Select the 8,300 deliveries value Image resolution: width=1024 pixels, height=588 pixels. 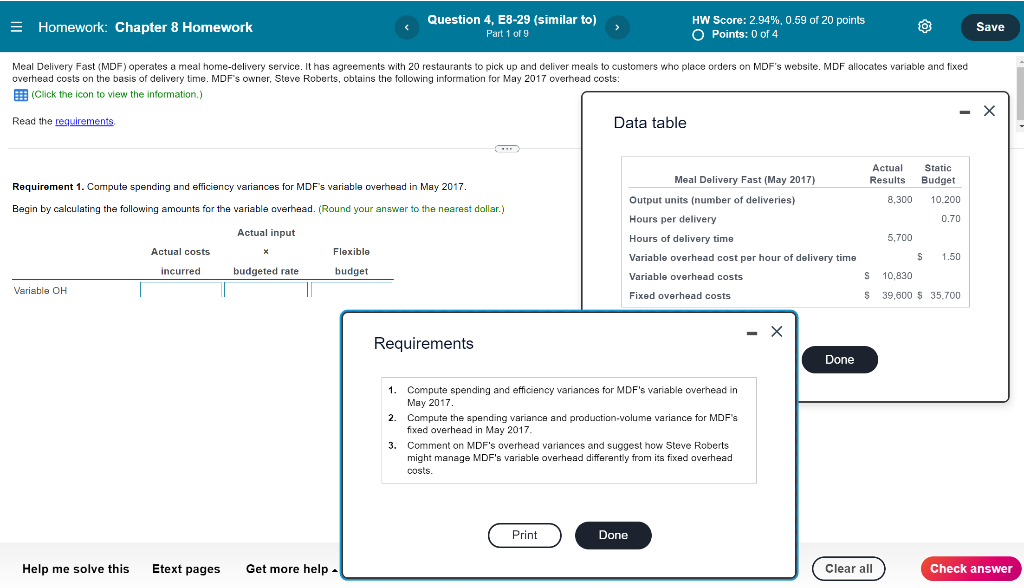tap(899, 200)
